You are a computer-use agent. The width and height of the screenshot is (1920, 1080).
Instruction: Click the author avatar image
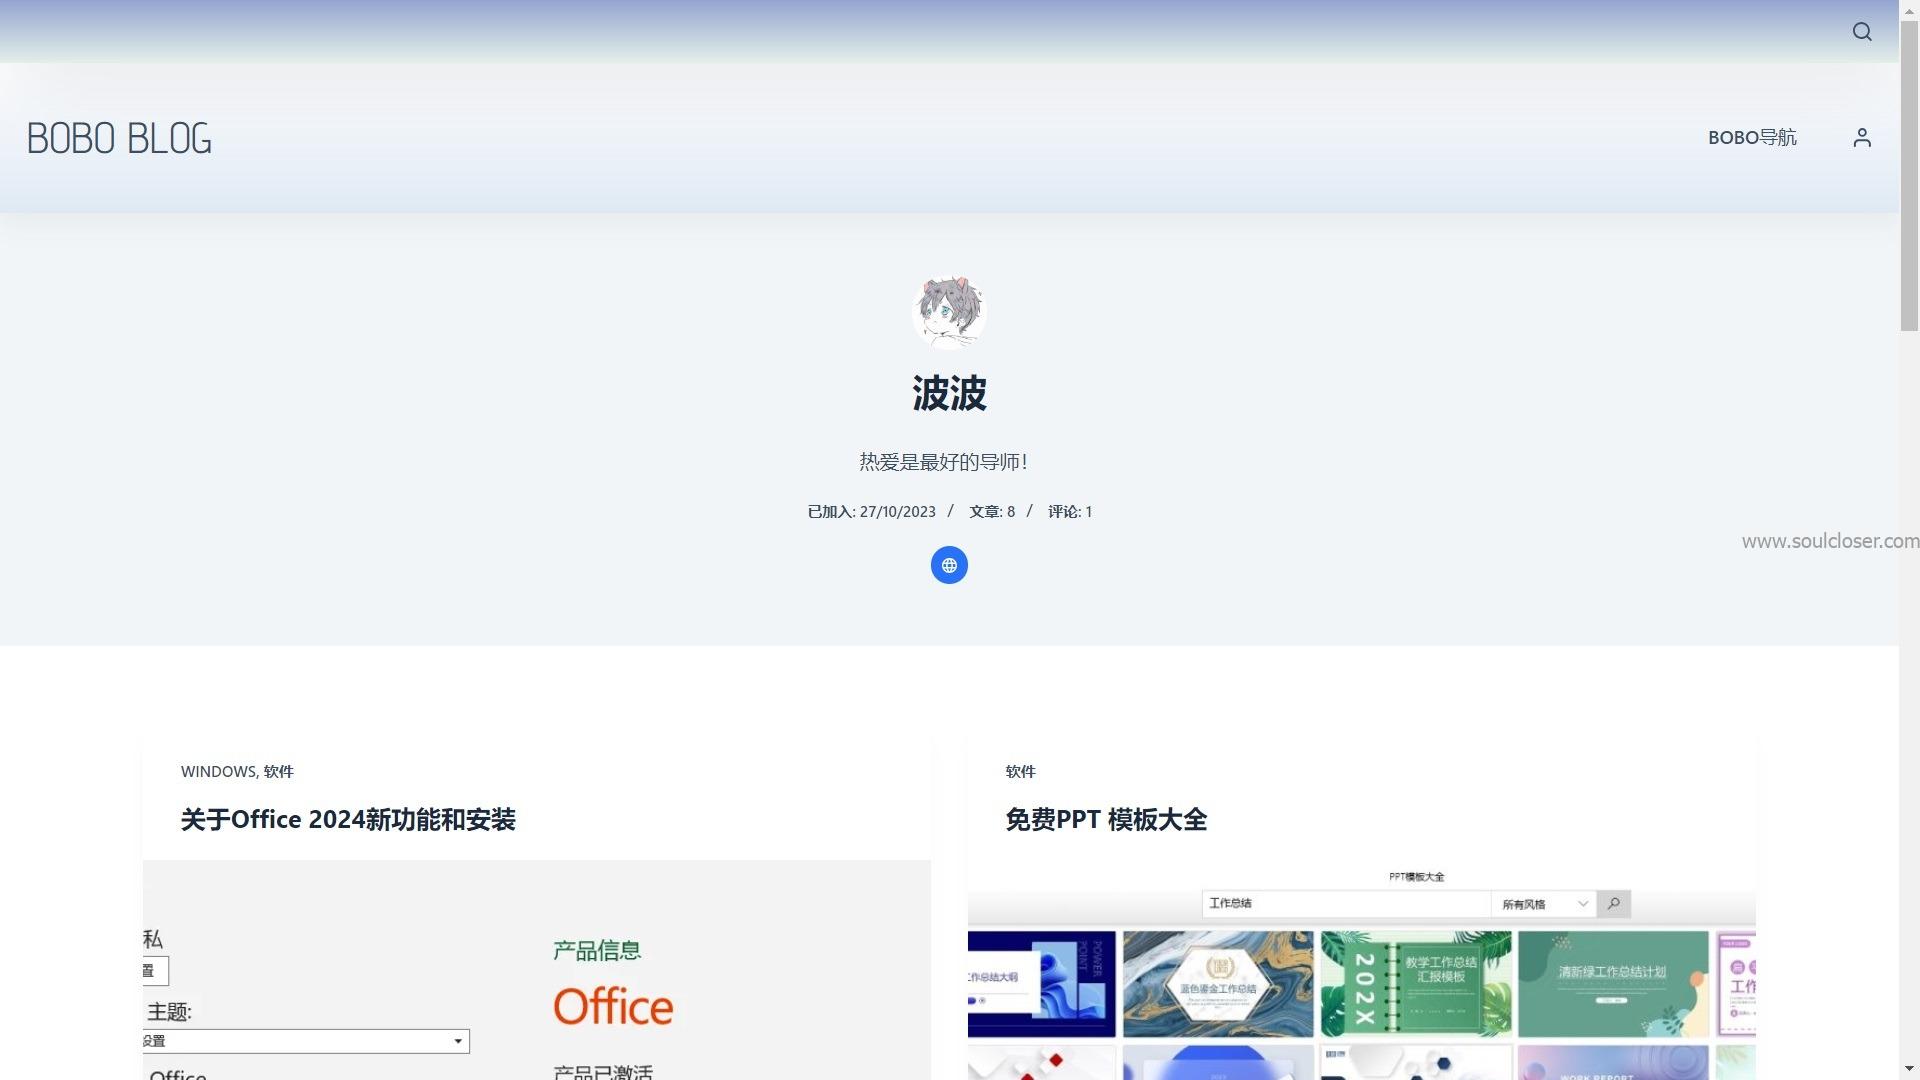[x=949, y=311]
